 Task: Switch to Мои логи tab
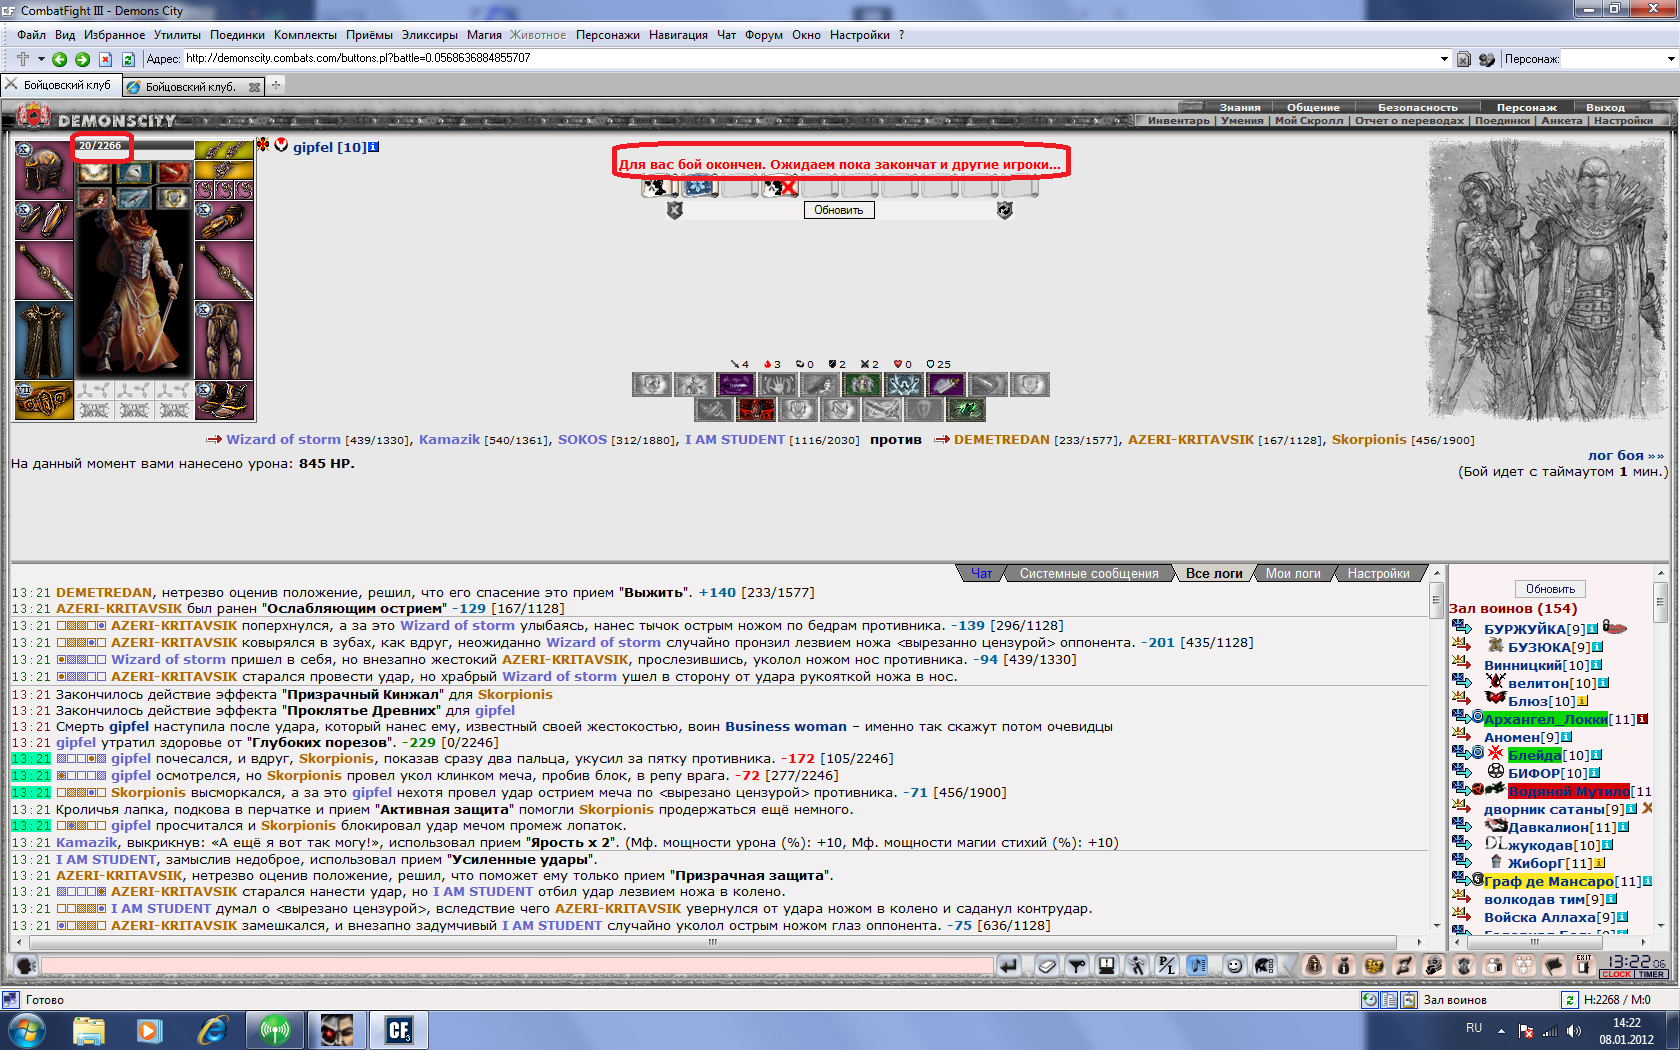tap(1293, 573)
